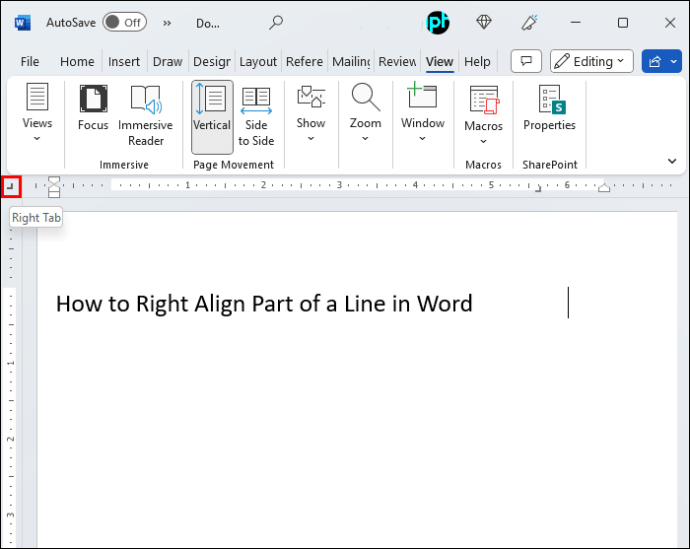
Task: Select Vertical page movement
Action: point(212,117)
